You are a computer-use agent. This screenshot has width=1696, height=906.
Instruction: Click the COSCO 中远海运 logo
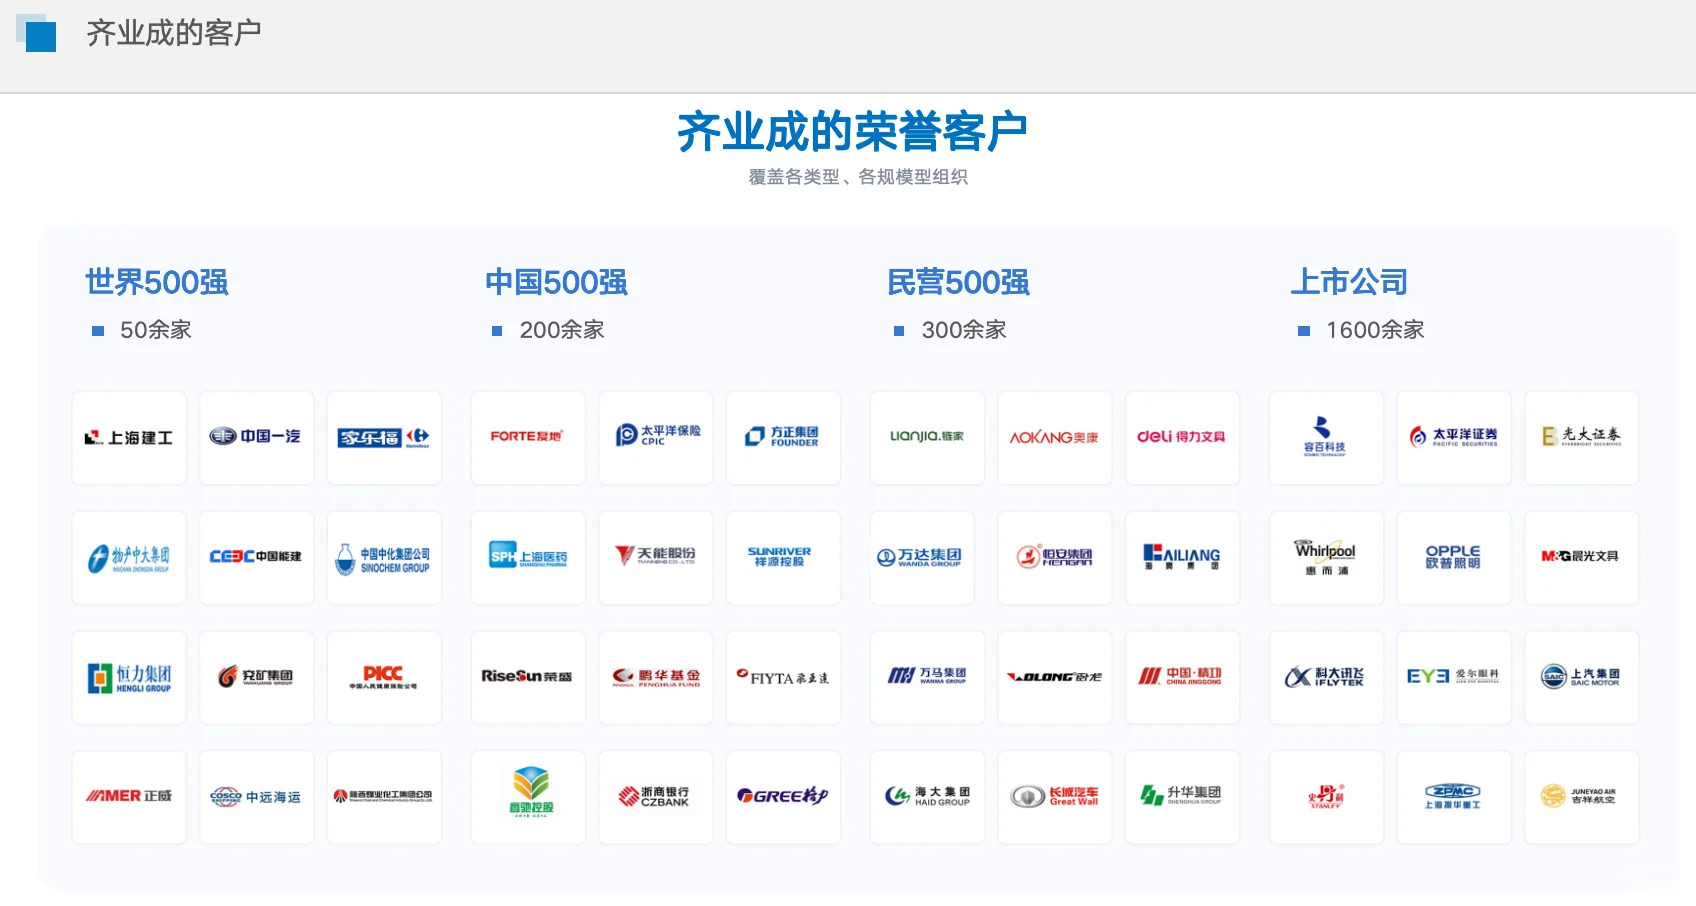(257, 797)
